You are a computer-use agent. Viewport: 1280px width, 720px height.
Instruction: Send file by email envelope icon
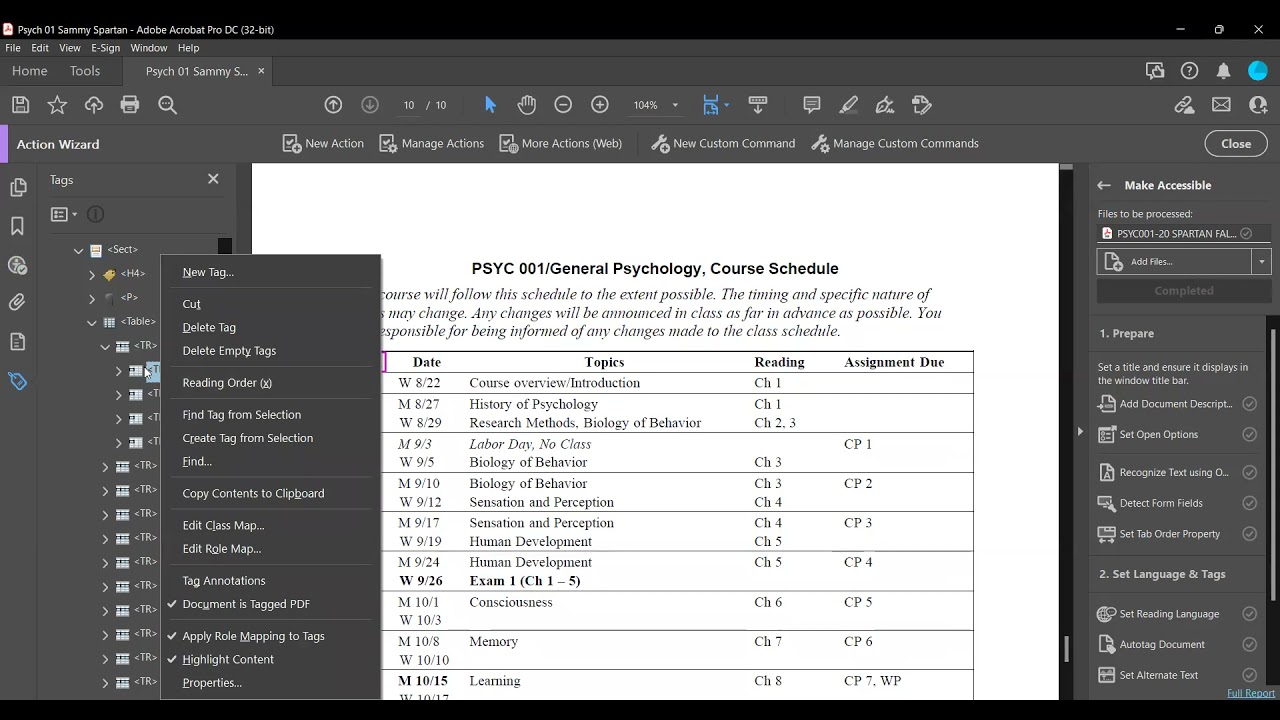point(1221,105)
